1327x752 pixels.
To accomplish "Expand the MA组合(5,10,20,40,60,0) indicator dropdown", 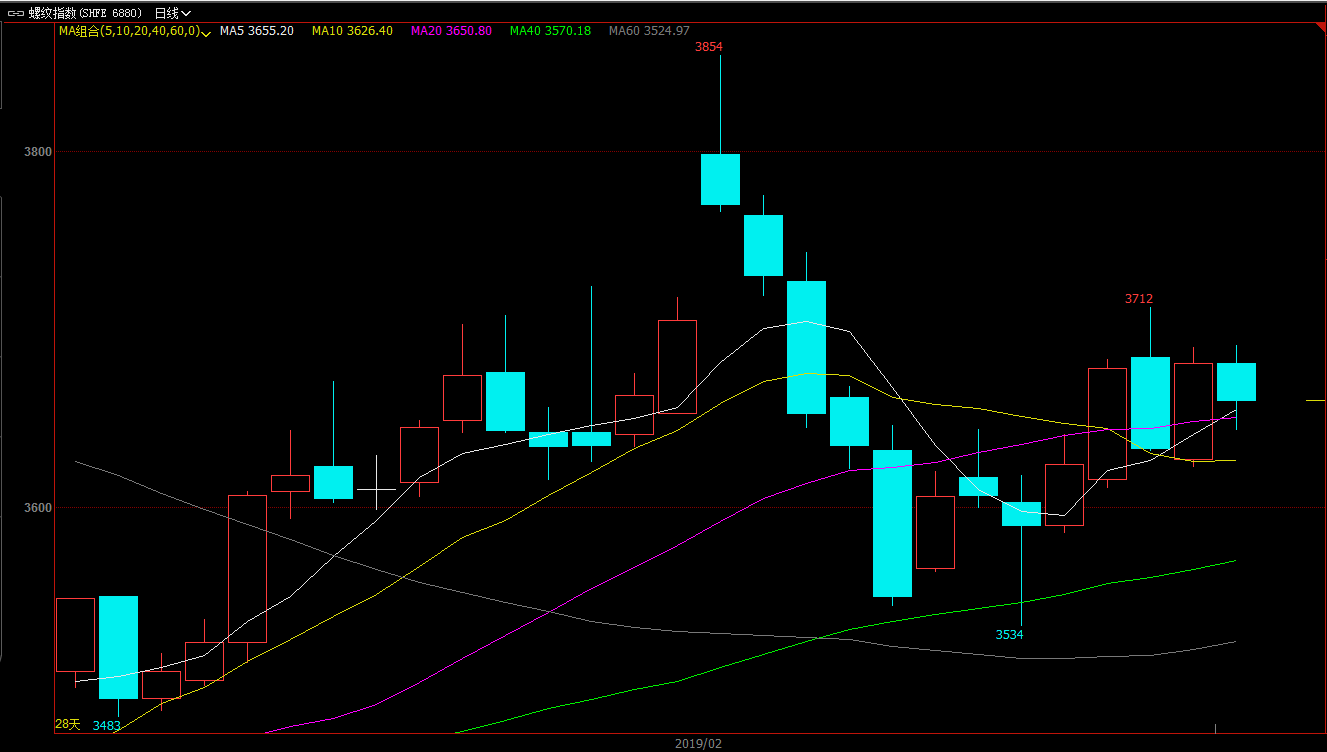I will pos(206,33).
